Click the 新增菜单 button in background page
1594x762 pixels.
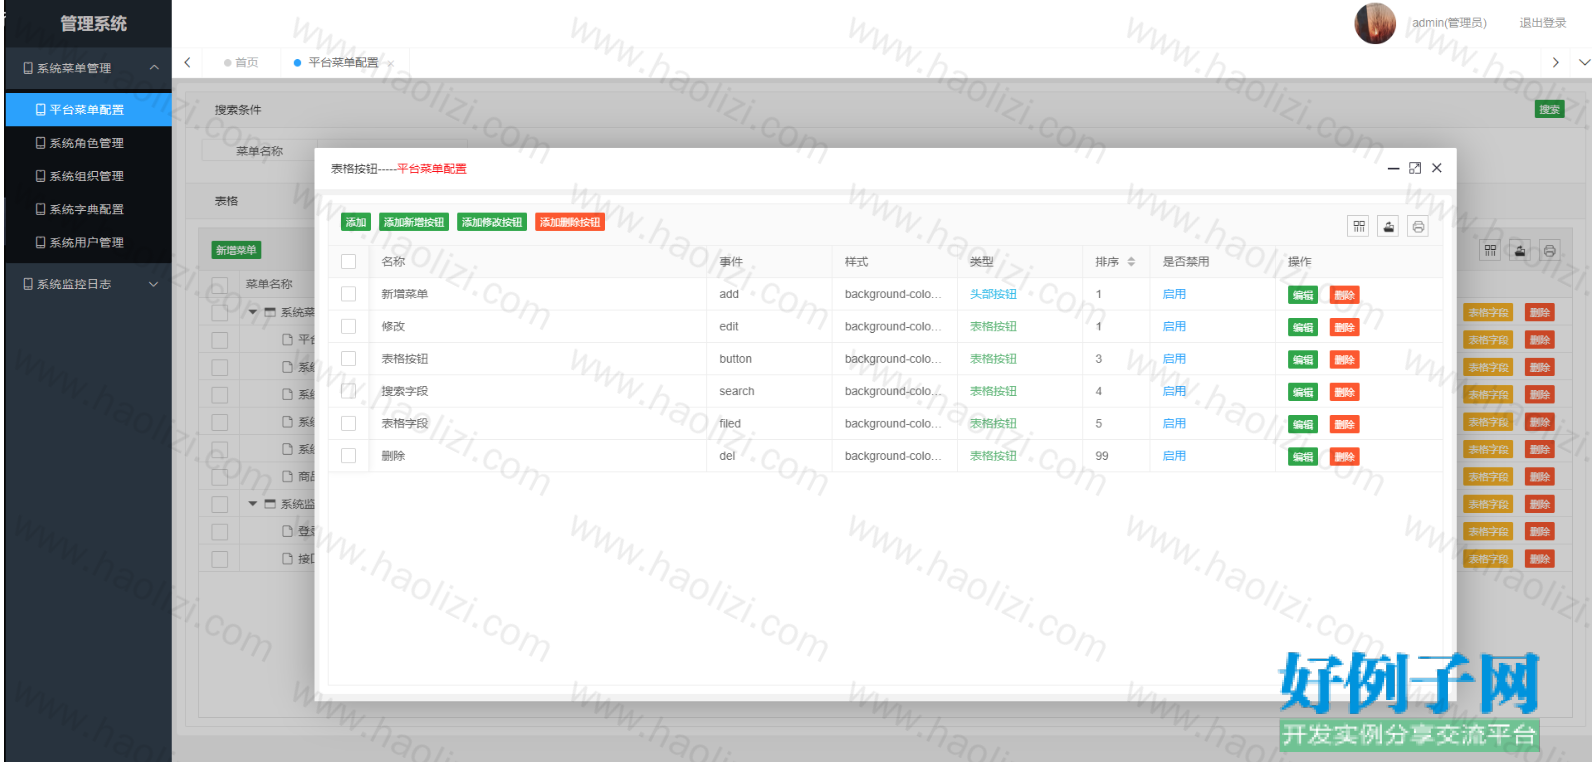[x=237, y=250]
